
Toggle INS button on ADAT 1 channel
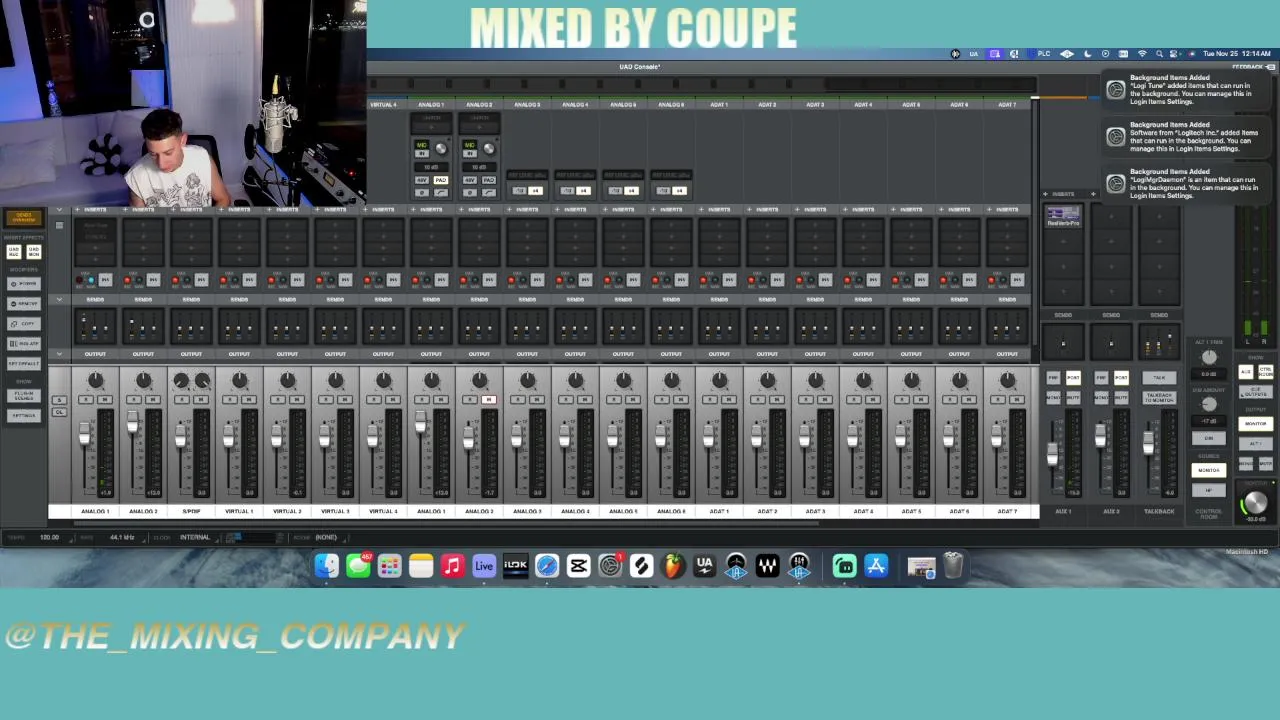point(729,280)
